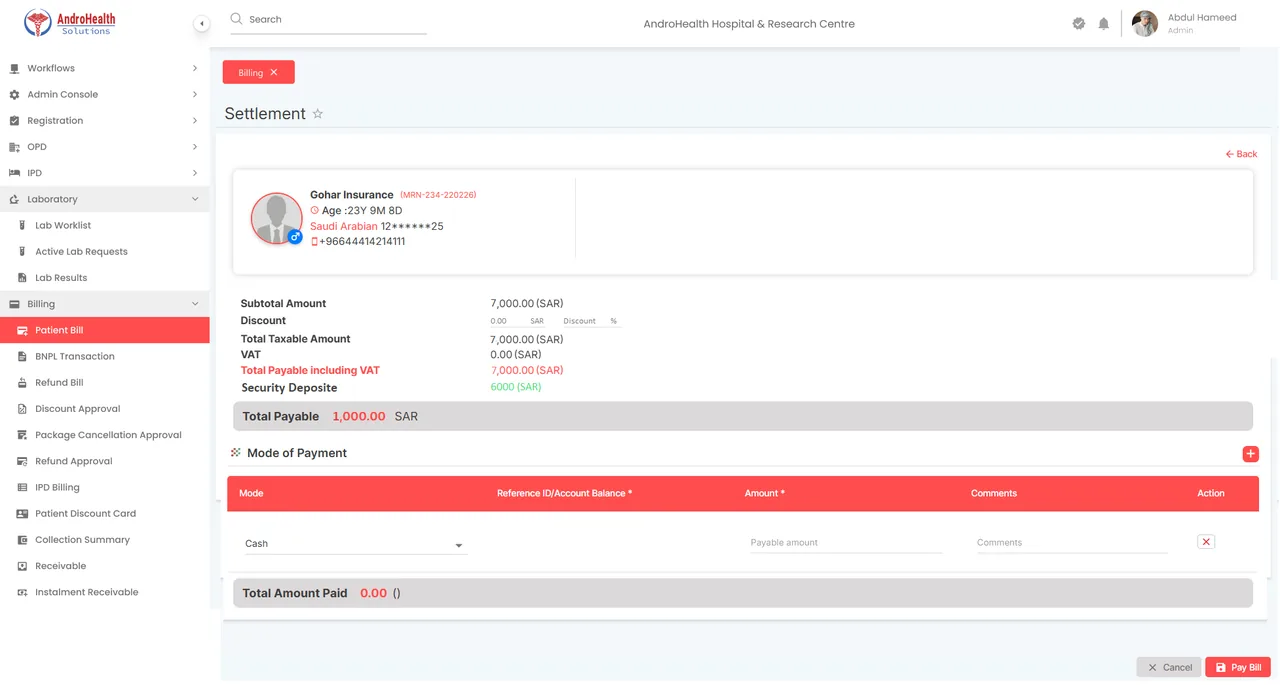The width and height of the screenshot is (1280, 685).
Task: Expand the Workflows menu chevron
Action: click(195, 68)
